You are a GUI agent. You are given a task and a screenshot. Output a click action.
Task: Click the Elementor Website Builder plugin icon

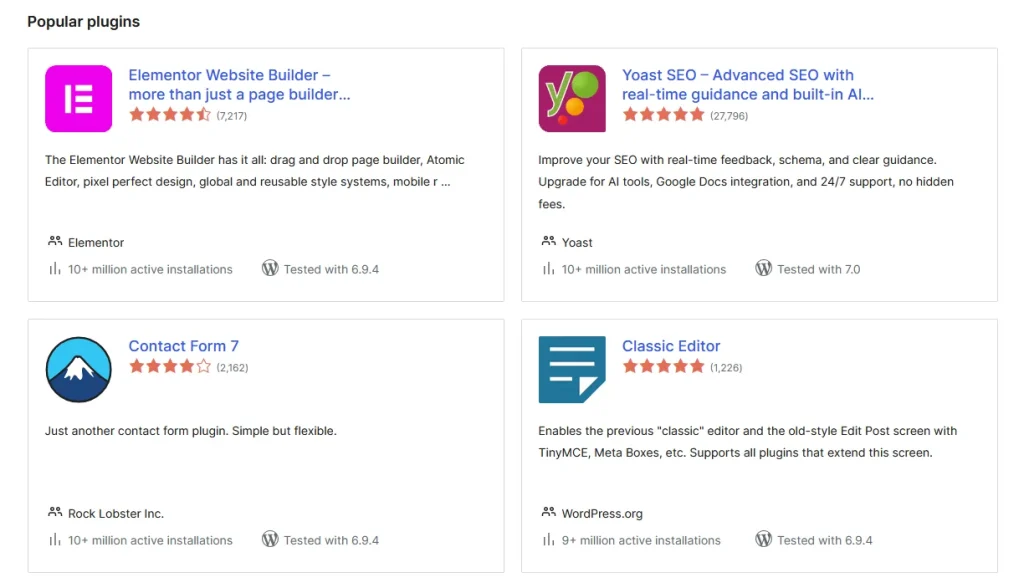pos(78,98)
